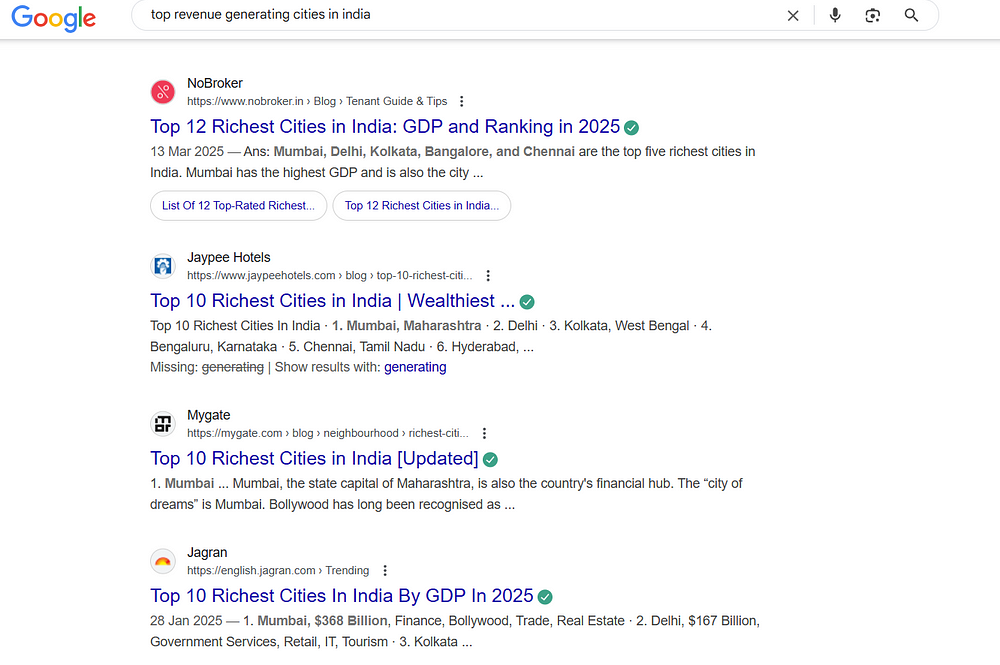Click the '13 Mar 2025' snippet date
The image size is (1000, 665).
tap(187, 152)
